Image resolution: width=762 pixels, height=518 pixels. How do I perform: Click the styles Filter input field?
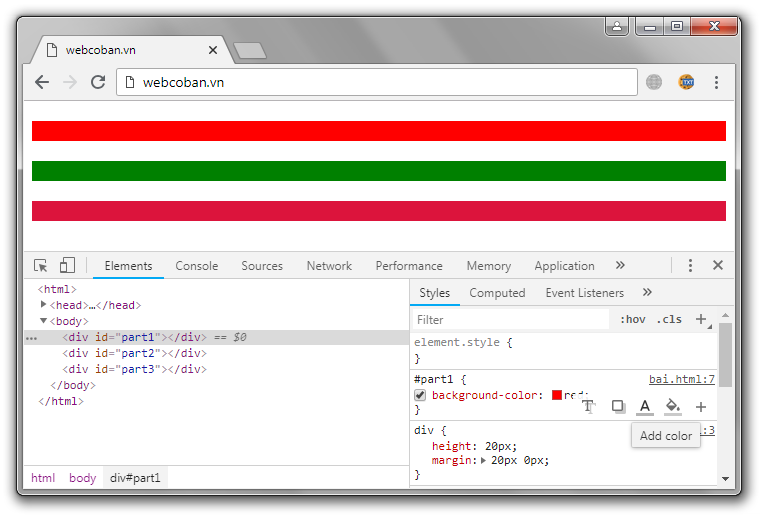pos(510,320)
